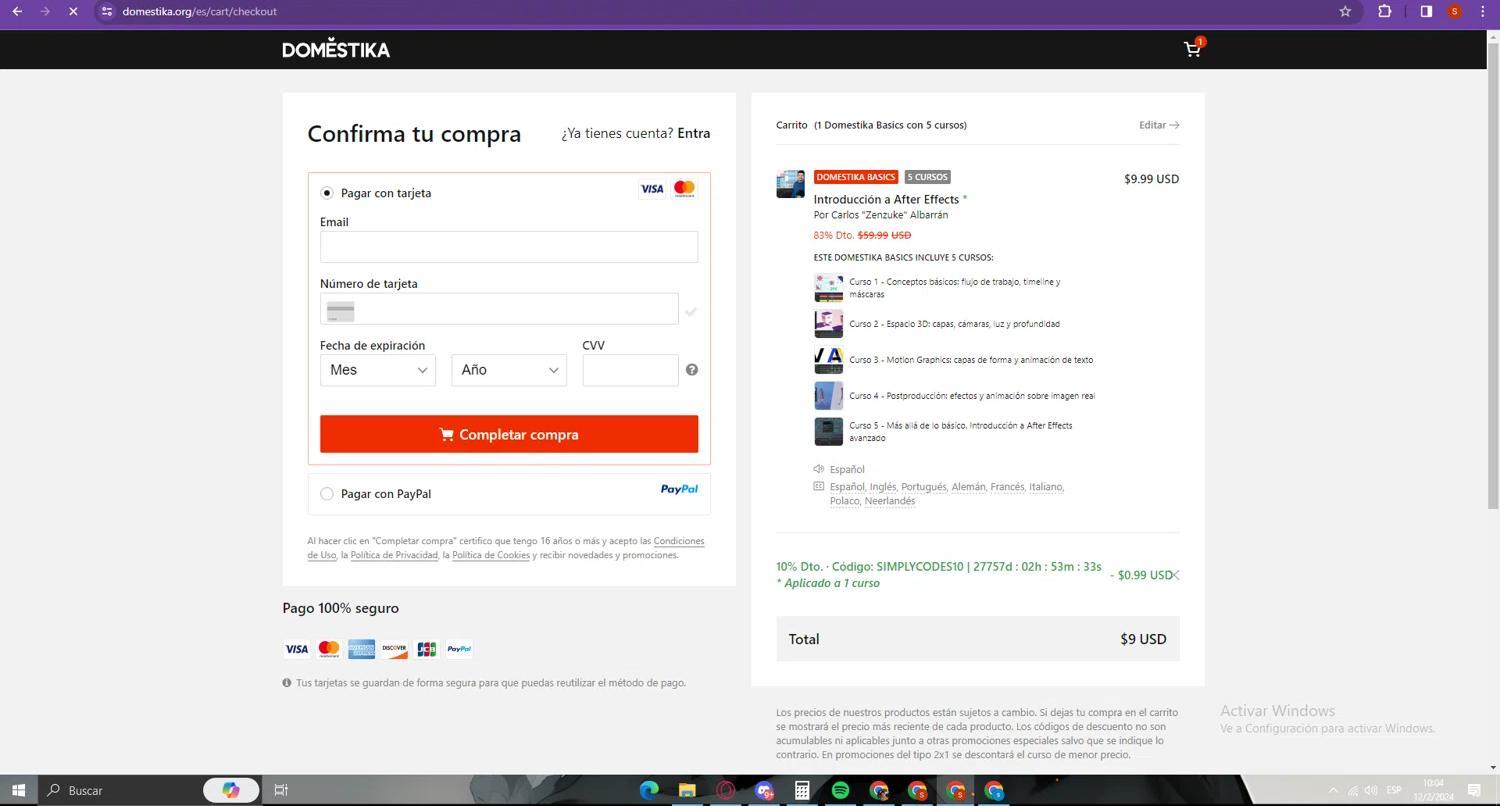
Task: Click Introducción a After Effects title
Action: (x=886, y=199)
